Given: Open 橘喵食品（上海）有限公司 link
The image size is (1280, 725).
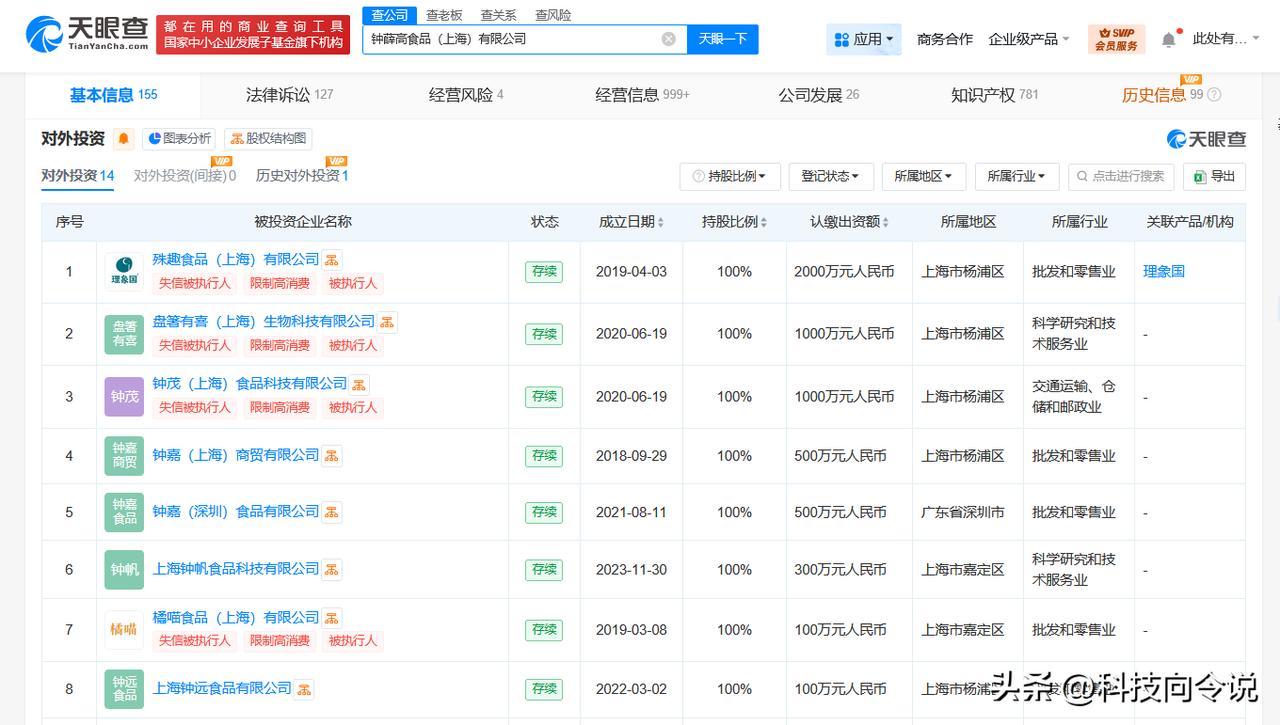Looking at the screenshot, I should pos(236,617).
